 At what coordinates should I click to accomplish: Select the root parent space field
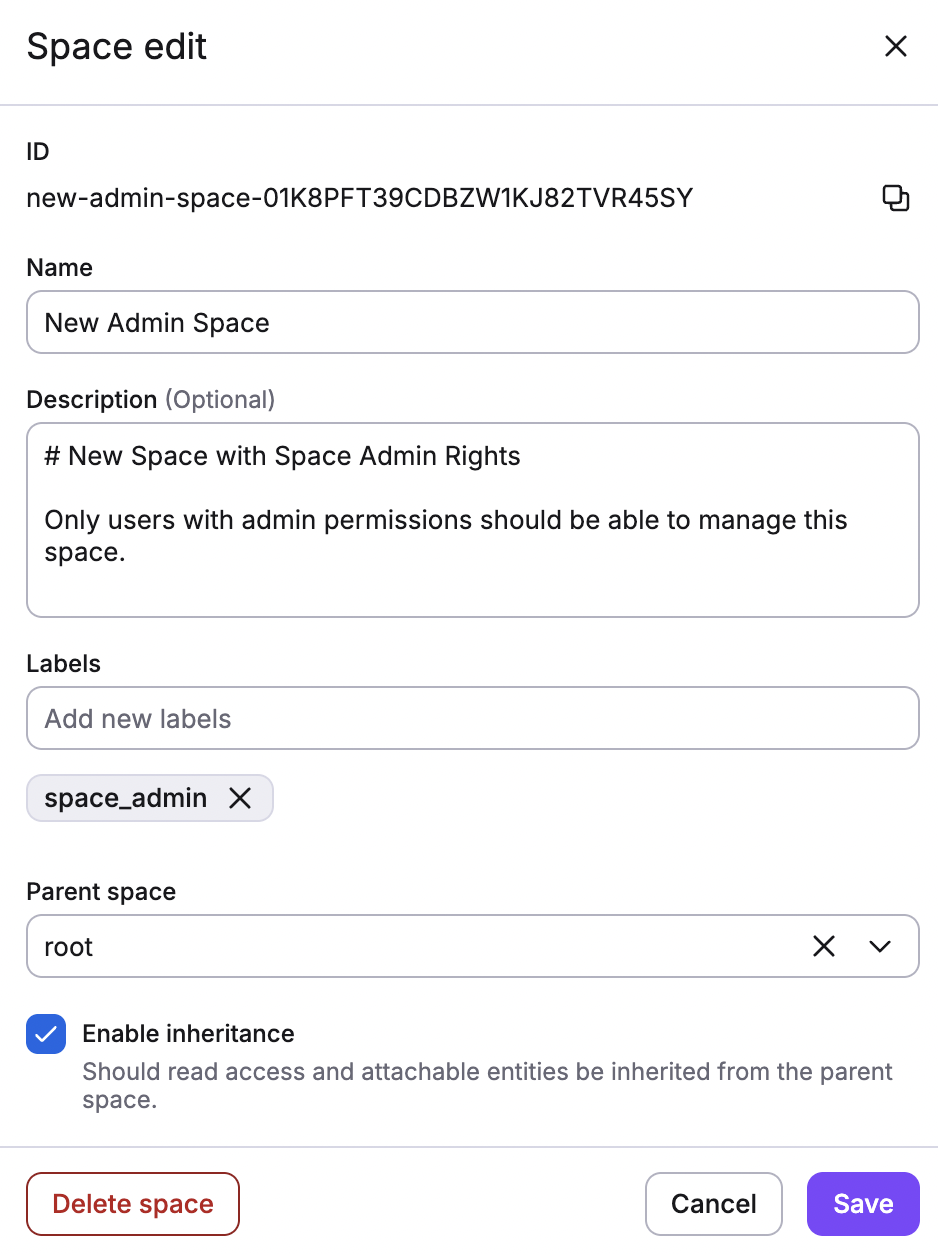coord(400,946)
